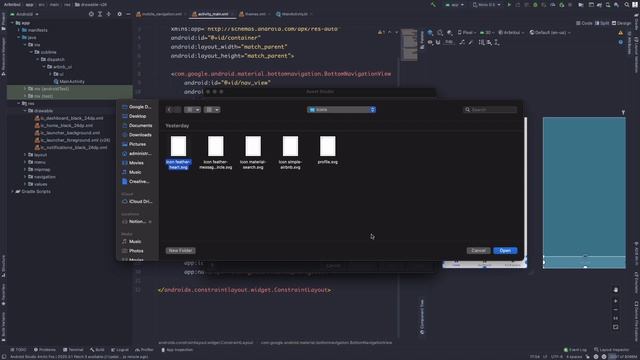Viewport: 640px width, 360px height.
Task: Select the Icon simple-airbnb.svg file
Action: tap(290, 153)
